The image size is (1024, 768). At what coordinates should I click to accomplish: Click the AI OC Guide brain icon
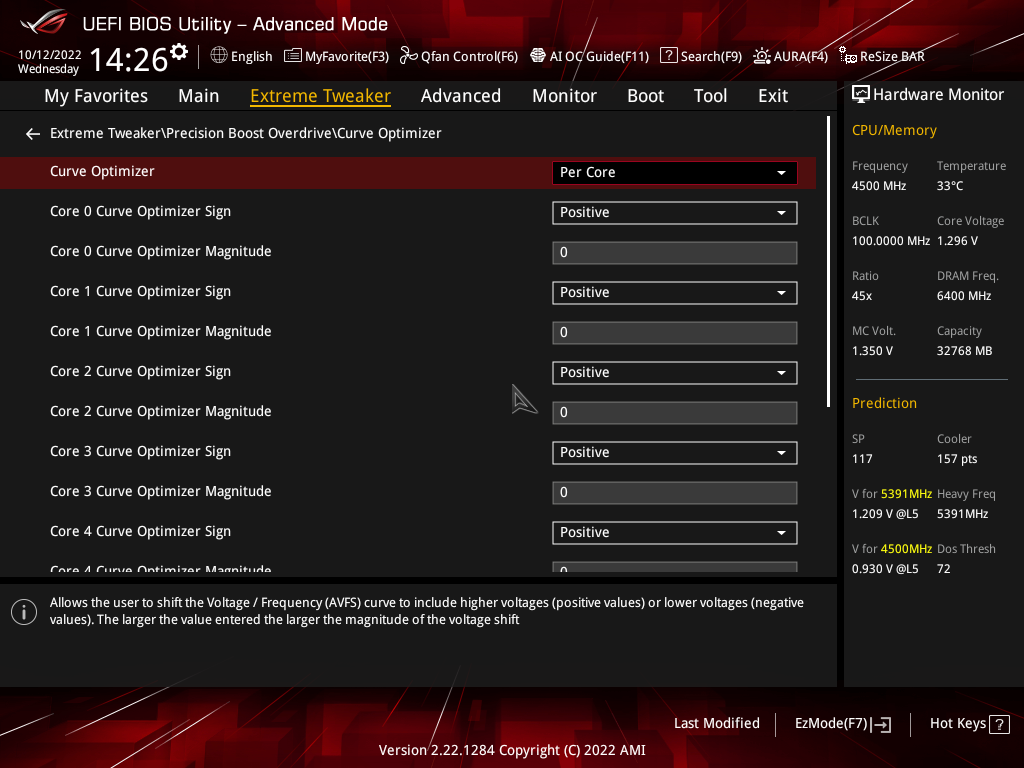(538, 56)
